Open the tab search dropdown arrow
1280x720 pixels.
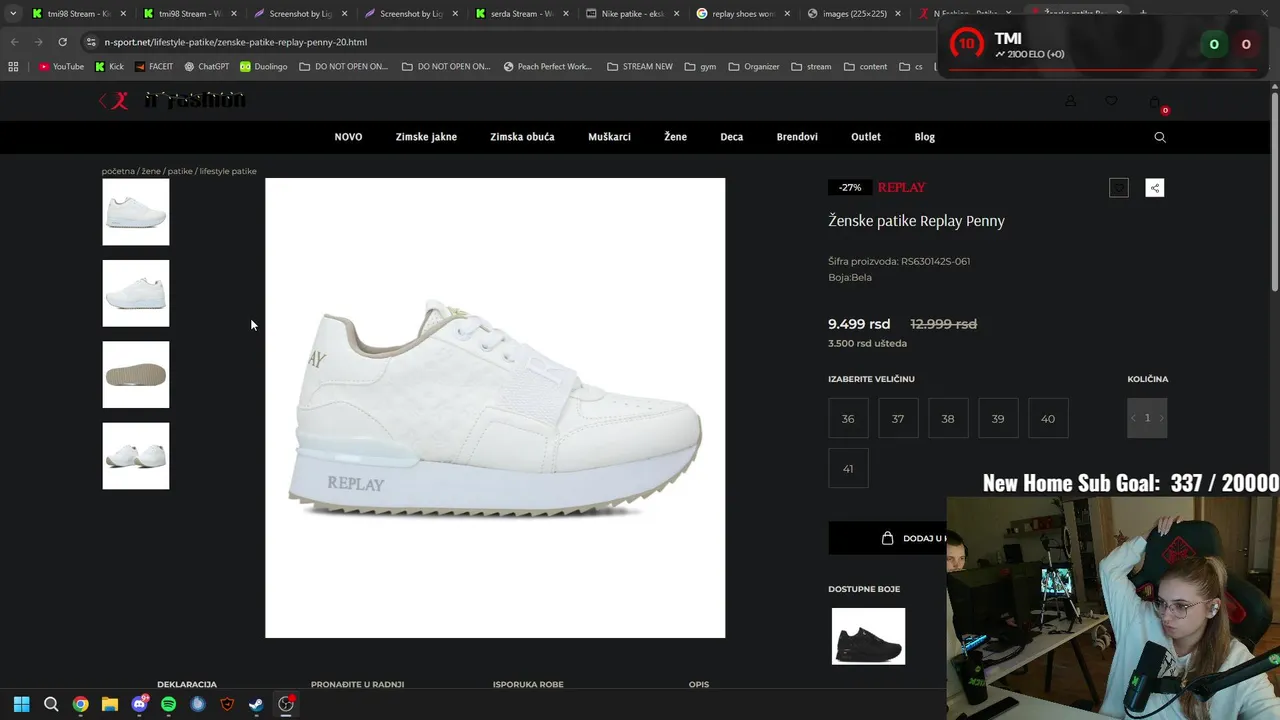point(13,13)
